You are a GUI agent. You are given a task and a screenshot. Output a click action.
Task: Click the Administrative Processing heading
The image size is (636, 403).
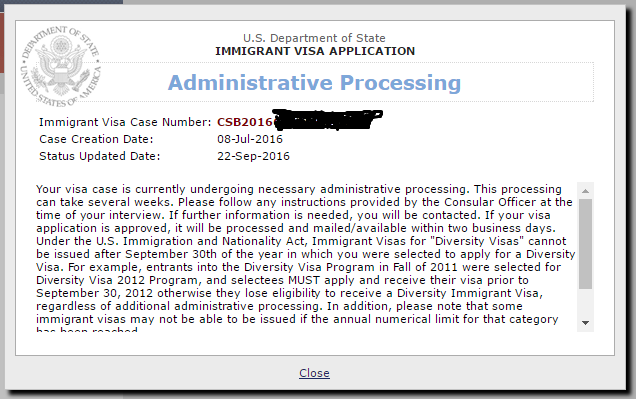coord(314,83)
